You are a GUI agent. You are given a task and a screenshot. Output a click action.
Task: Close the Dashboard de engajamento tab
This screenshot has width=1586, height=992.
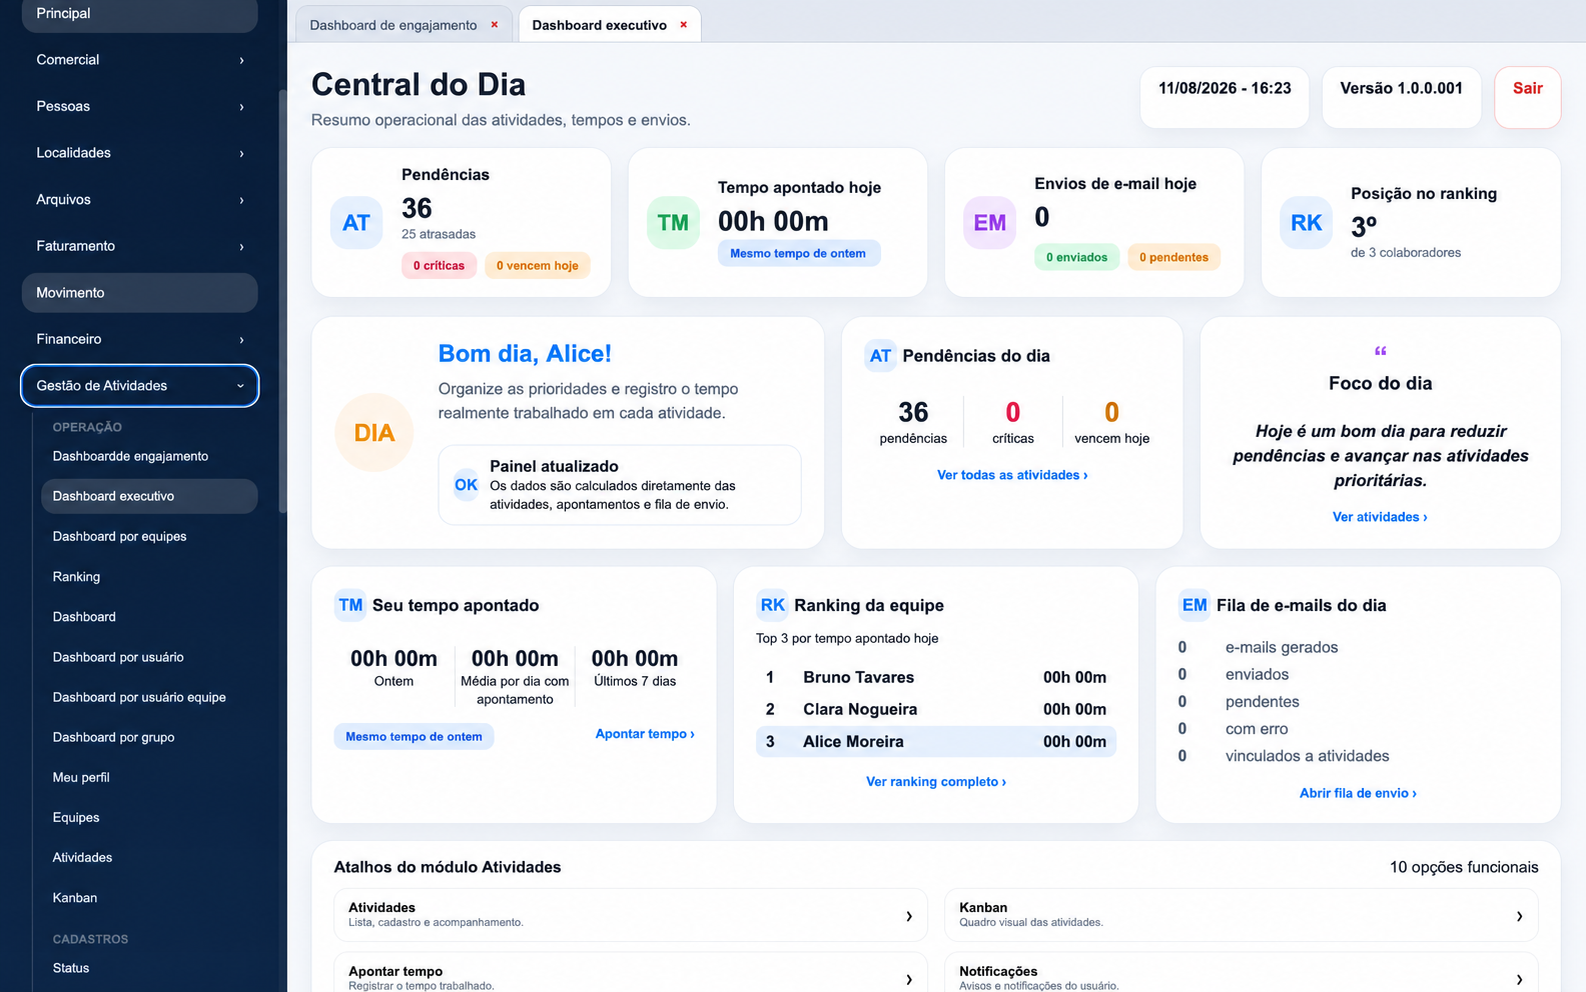tap(494, 25)
